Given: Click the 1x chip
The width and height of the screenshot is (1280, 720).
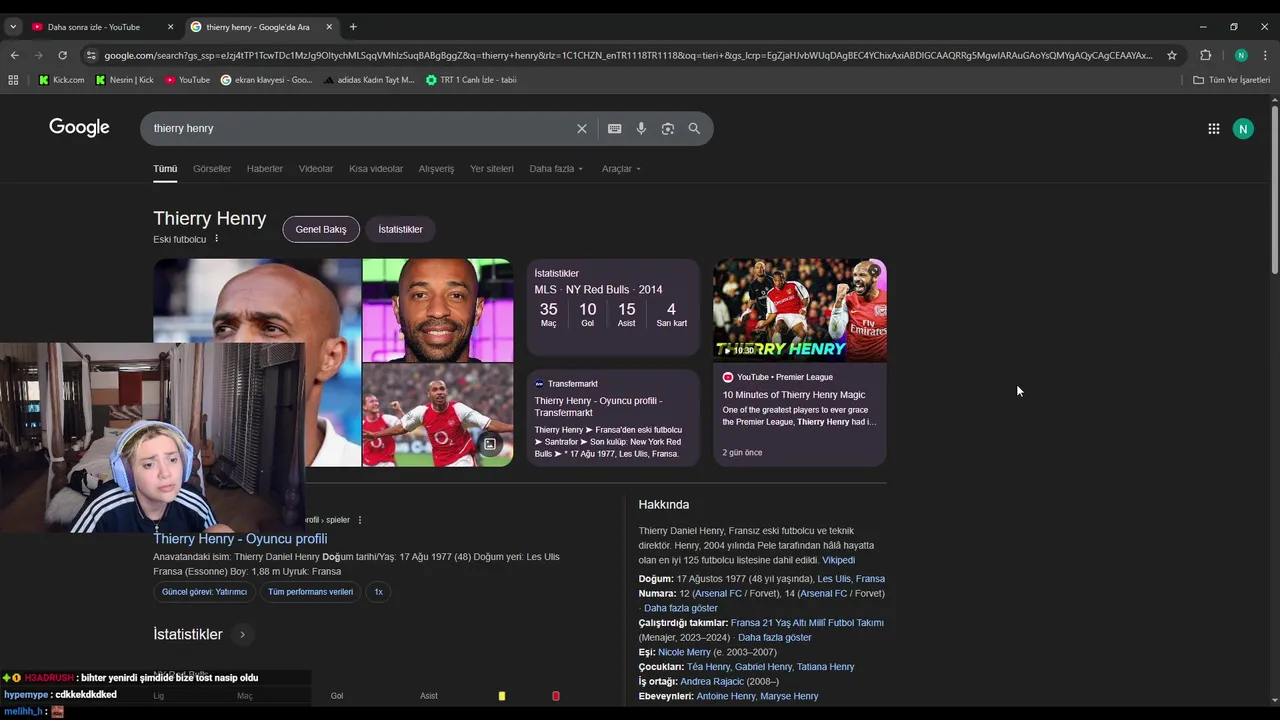Looking at the screenshot, I should pos(378,592).
